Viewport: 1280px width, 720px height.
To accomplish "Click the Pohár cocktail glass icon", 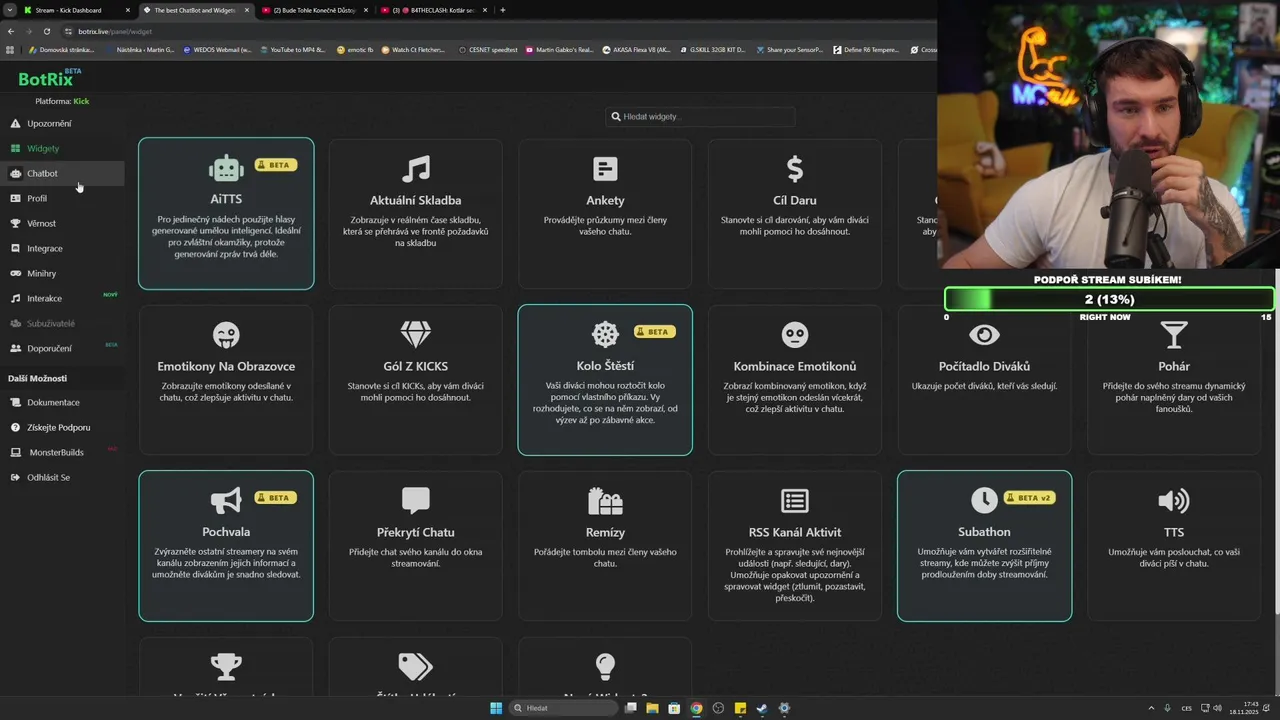I will pyautogui.click(x=1174, y=334).
